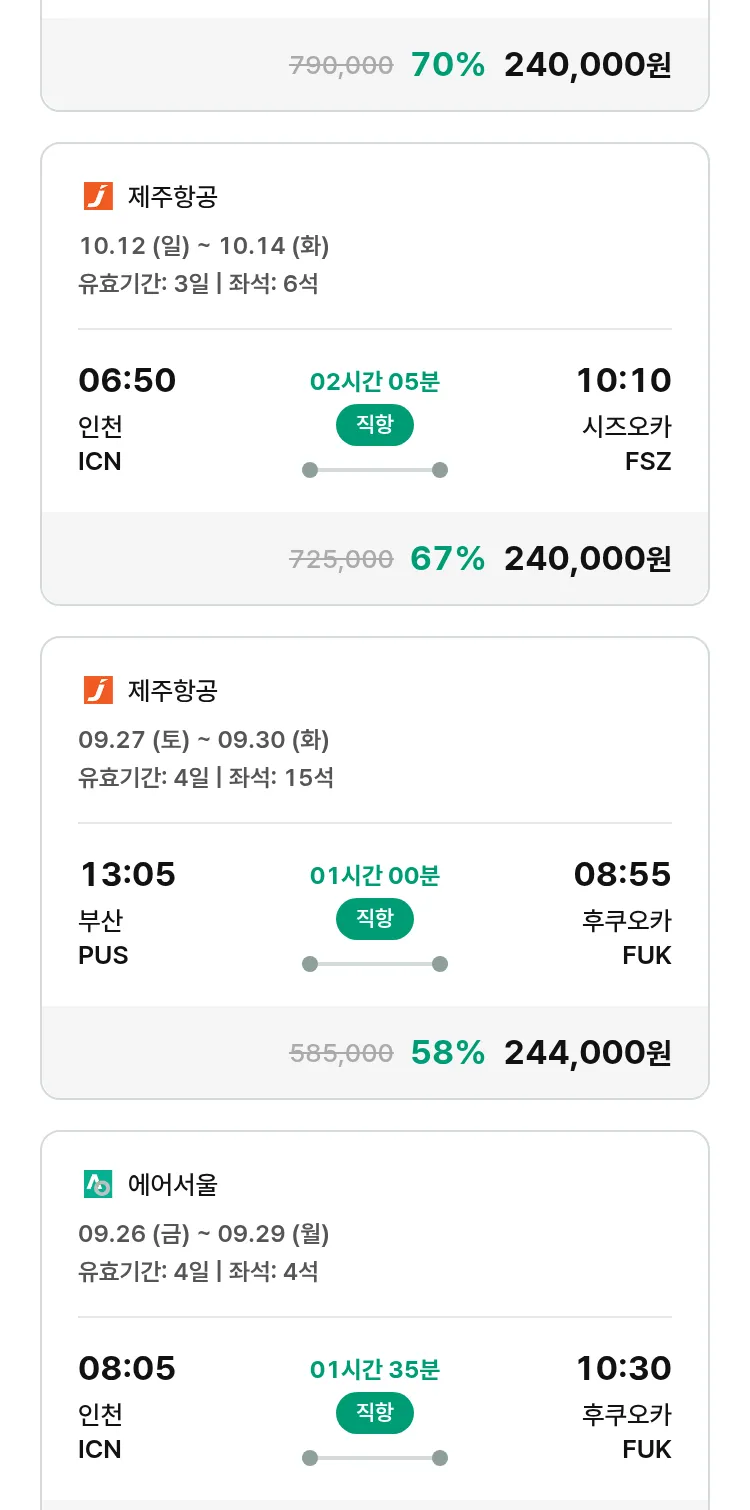Click the 67% discount label

pyautogui.click(x=447, y=559)
